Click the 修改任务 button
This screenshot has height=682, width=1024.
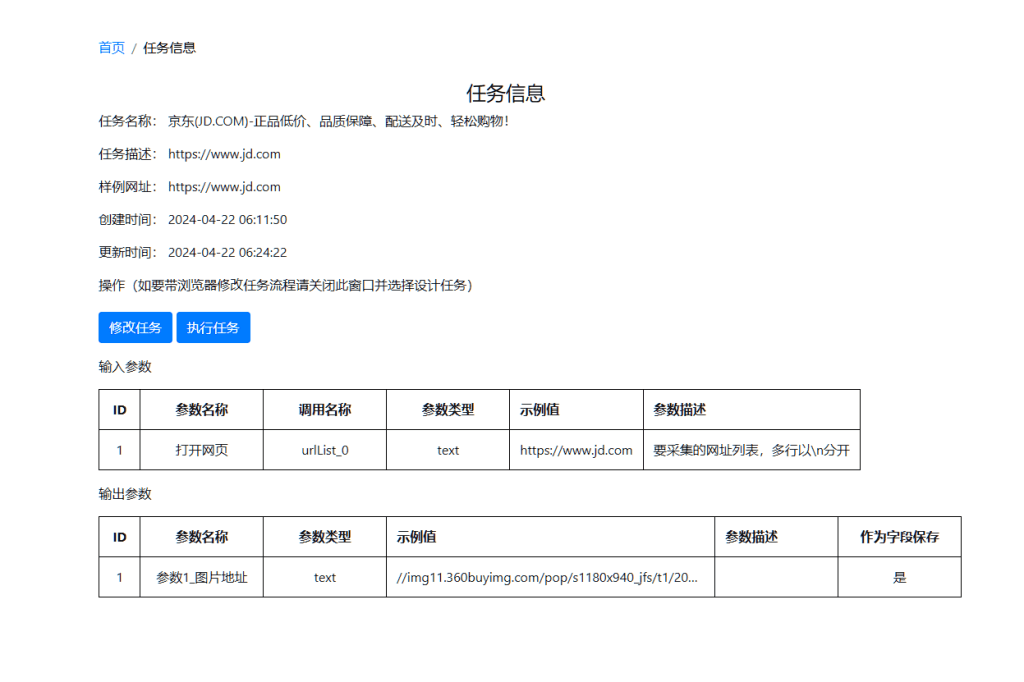point(135,327)
